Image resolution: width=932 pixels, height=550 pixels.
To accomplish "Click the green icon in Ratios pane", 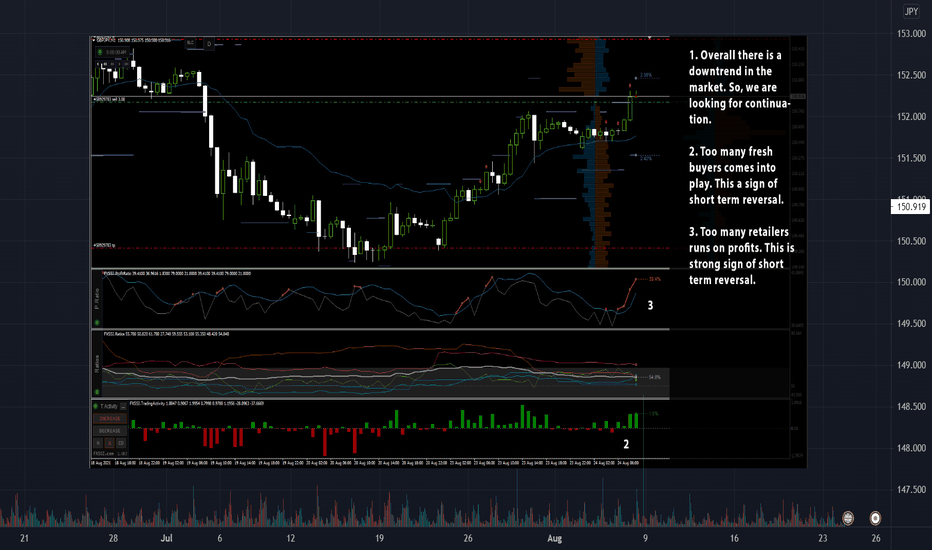I will coord(97,392).
